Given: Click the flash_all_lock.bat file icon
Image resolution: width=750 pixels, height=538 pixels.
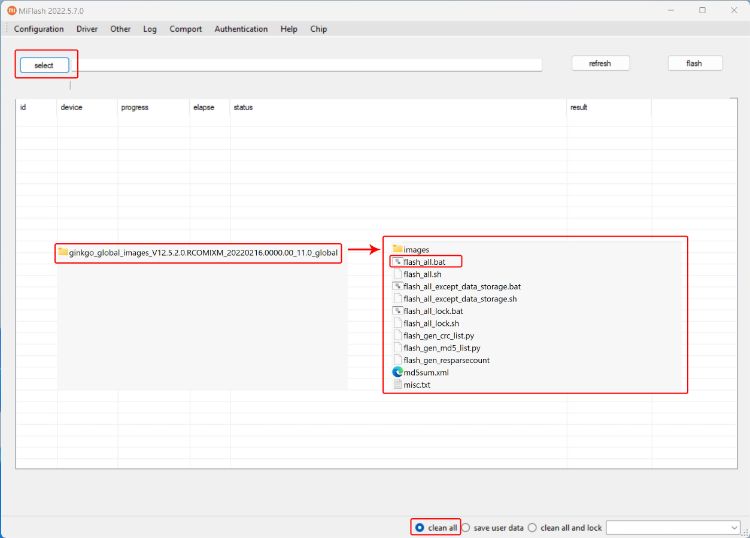Looking at the screenshot, I should [x=397, y=311].
